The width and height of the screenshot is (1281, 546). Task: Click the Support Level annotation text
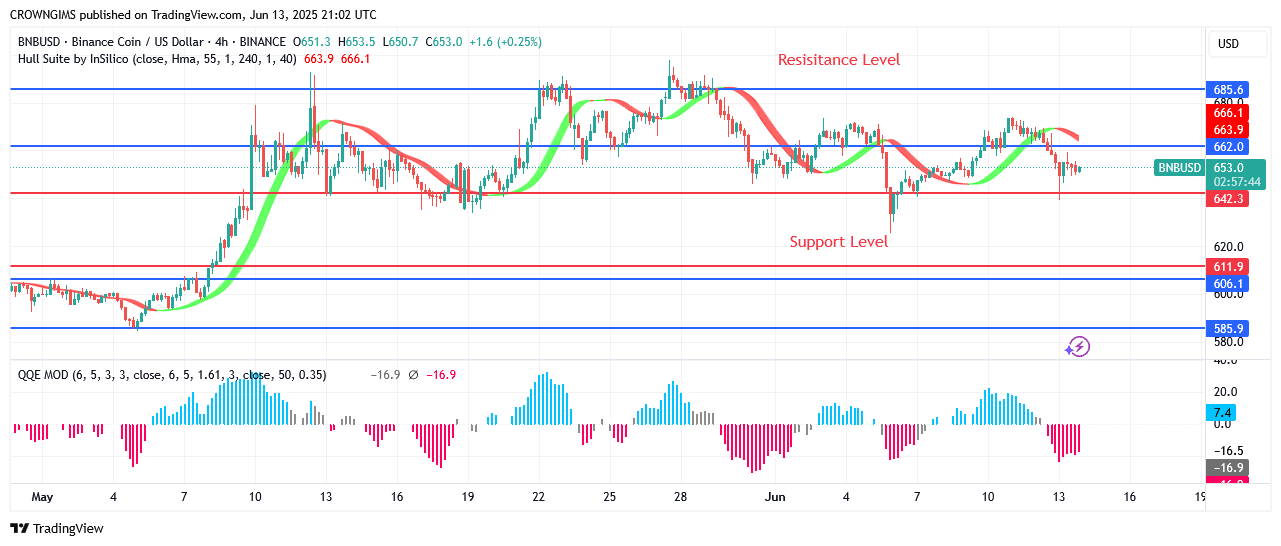(x=839, y=242)
